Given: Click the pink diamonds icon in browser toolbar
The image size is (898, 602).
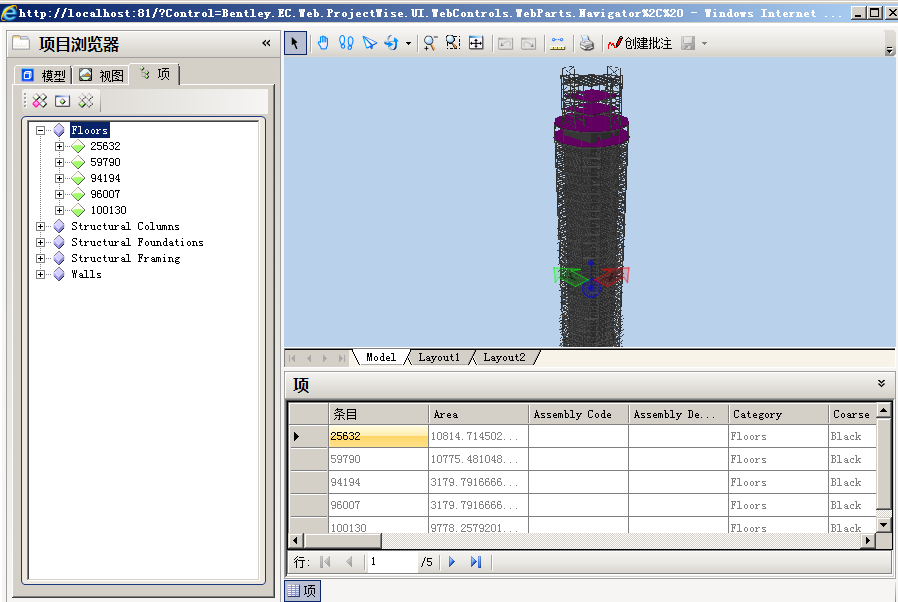Looking at the screenshot, I should [39, 101].
